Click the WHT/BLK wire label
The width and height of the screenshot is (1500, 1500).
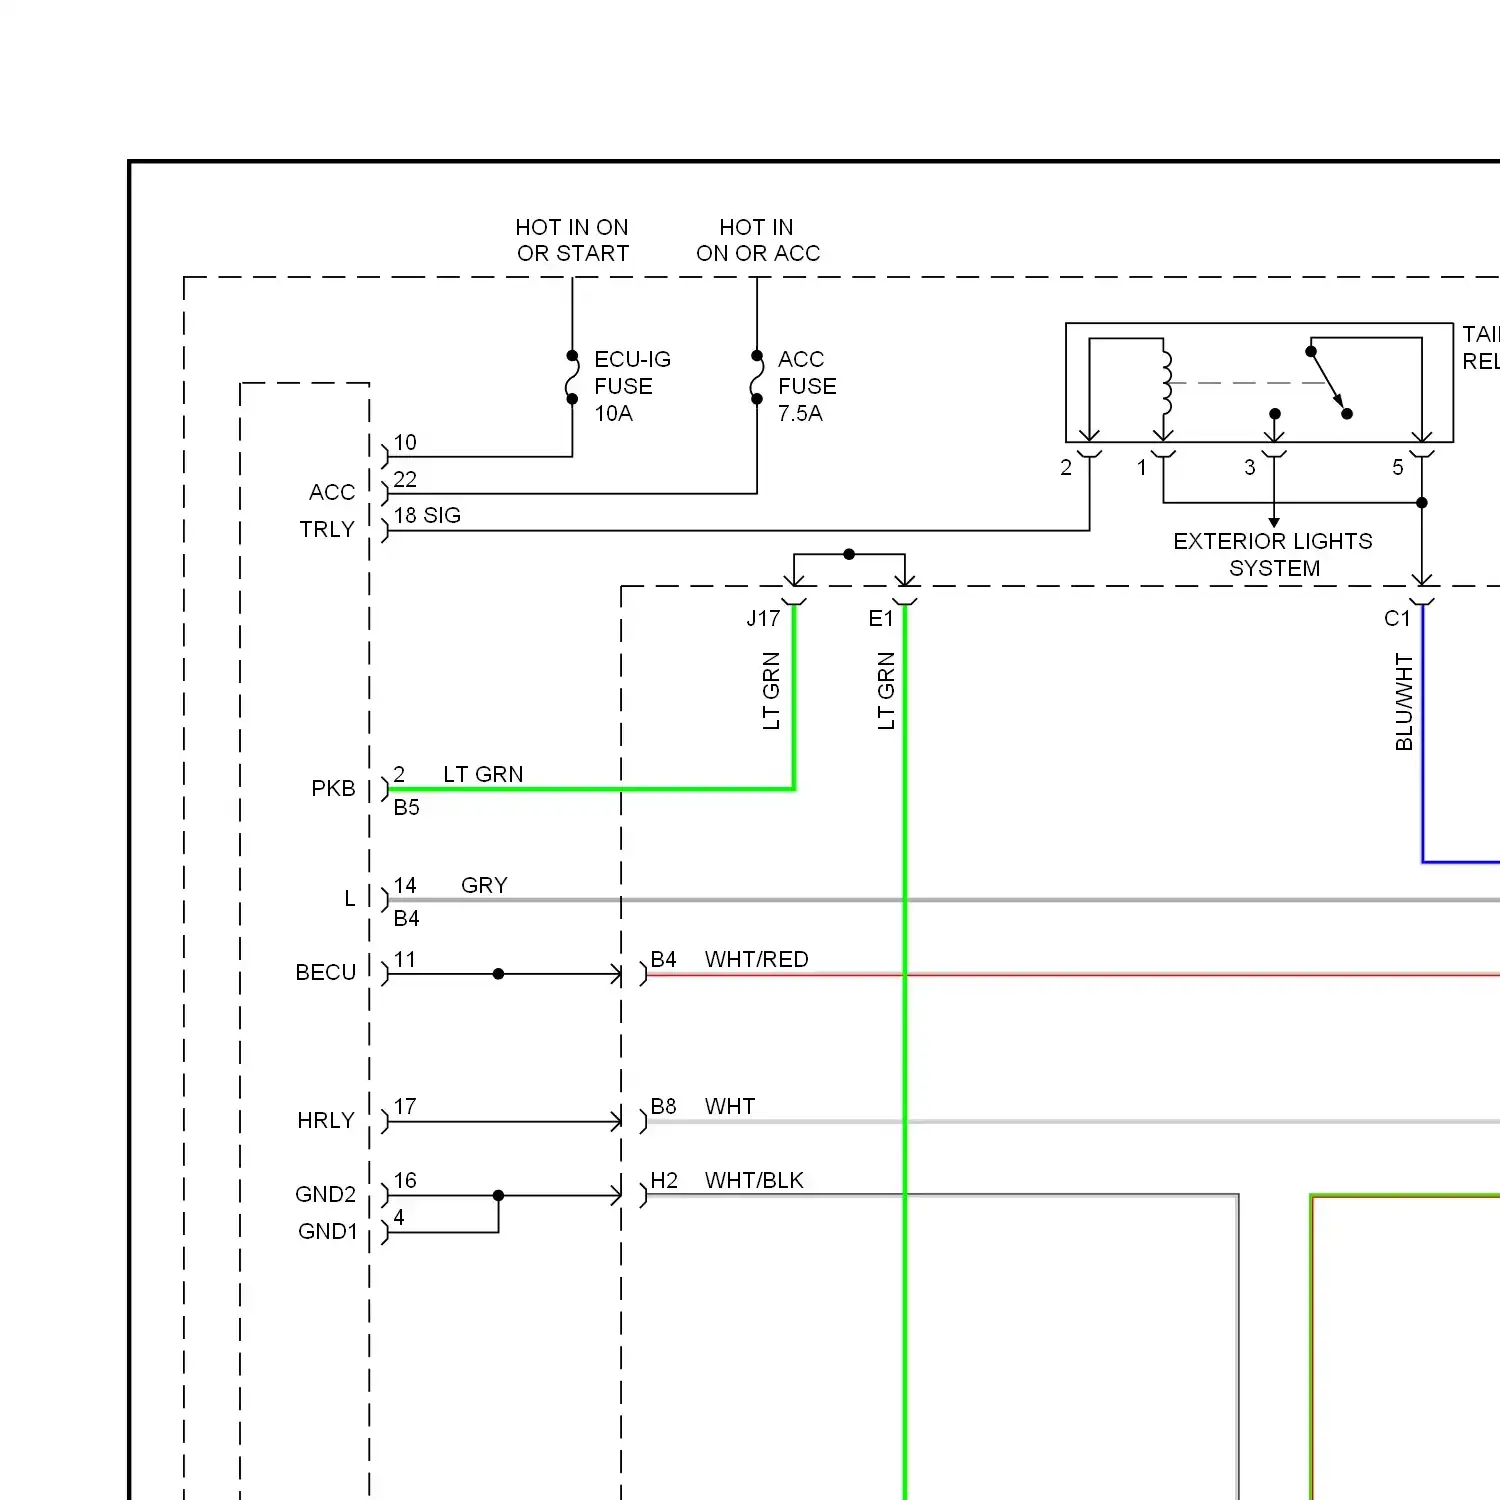click(x=754, y=1180)
